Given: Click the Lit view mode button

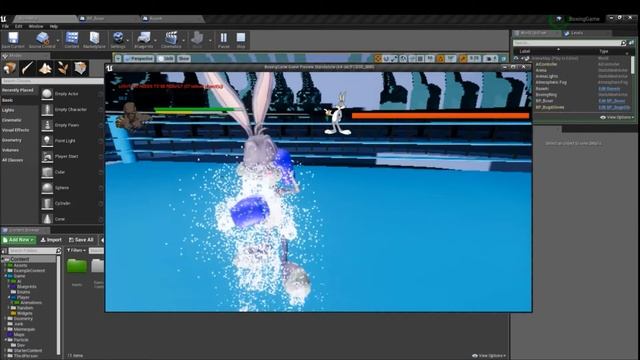Looking at the screenshot, I should (x=166, y=59).
